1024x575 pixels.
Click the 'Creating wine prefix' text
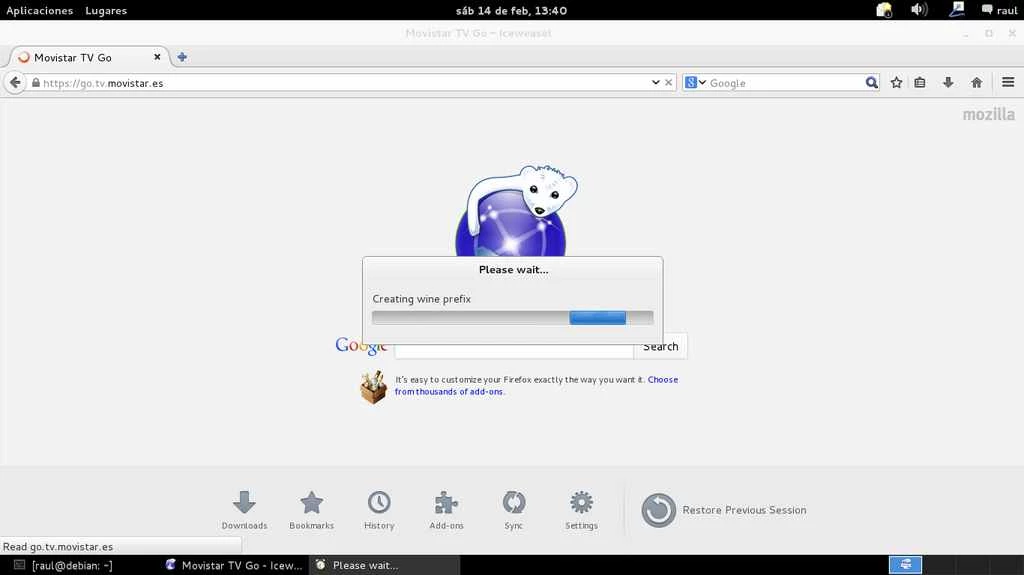coord(421,299)
